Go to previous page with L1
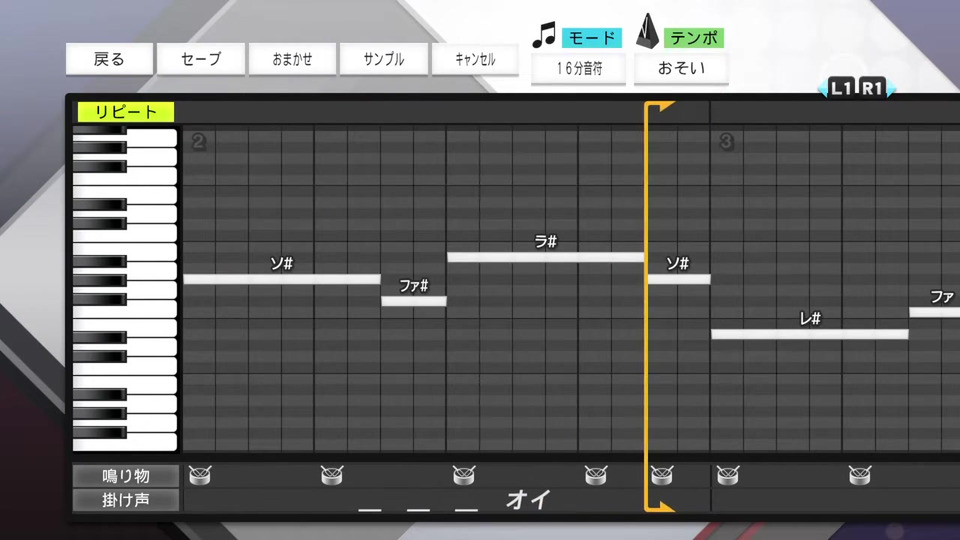The image size is (960, 540). coord(841,88)
